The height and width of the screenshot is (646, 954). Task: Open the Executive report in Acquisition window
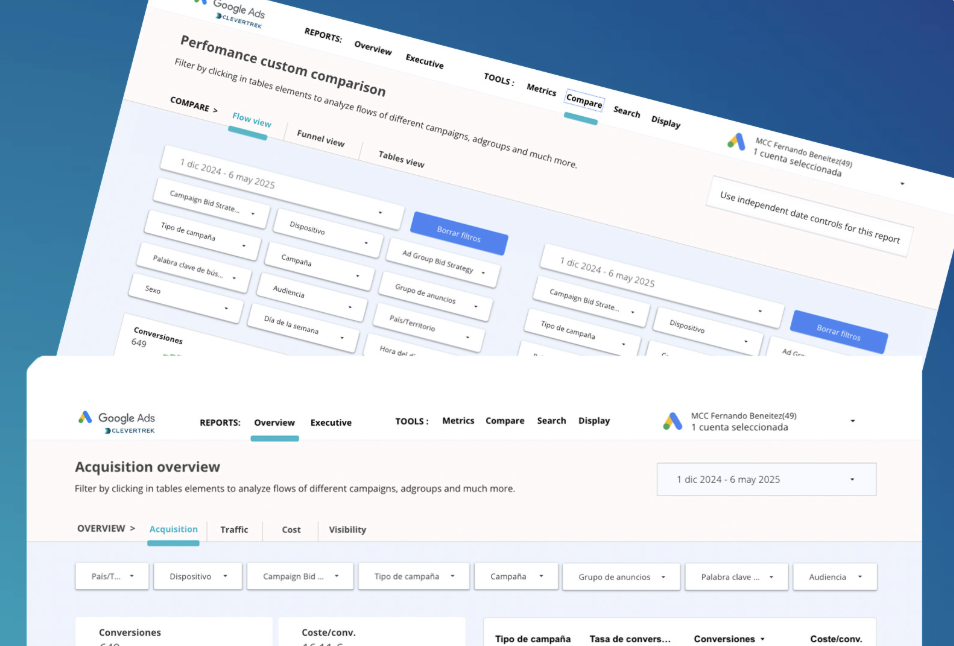pyautogui.click(x=331, y=423)
